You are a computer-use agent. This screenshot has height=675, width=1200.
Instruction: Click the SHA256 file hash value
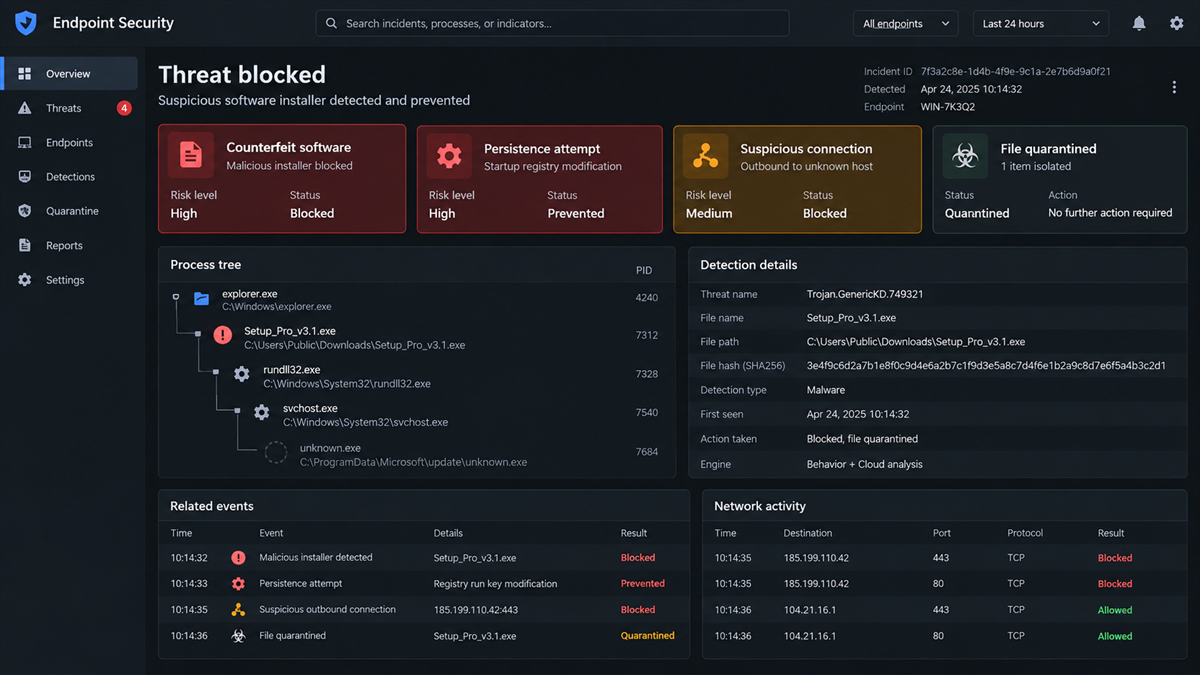(986, 366)
